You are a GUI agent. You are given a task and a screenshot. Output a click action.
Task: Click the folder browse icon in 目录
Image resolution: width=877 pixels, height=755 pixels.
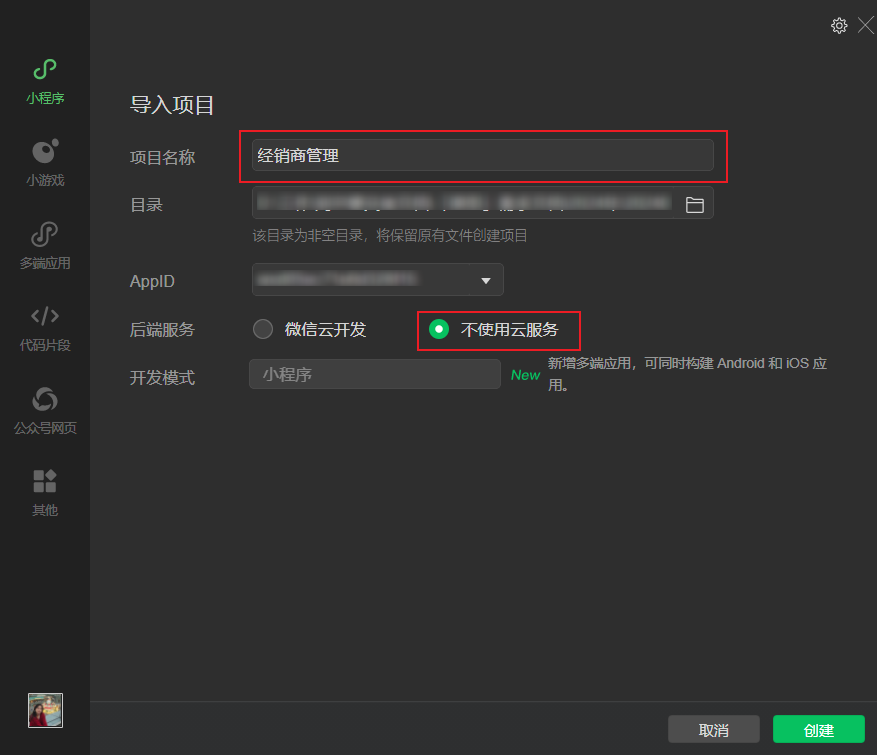(694, 205)
